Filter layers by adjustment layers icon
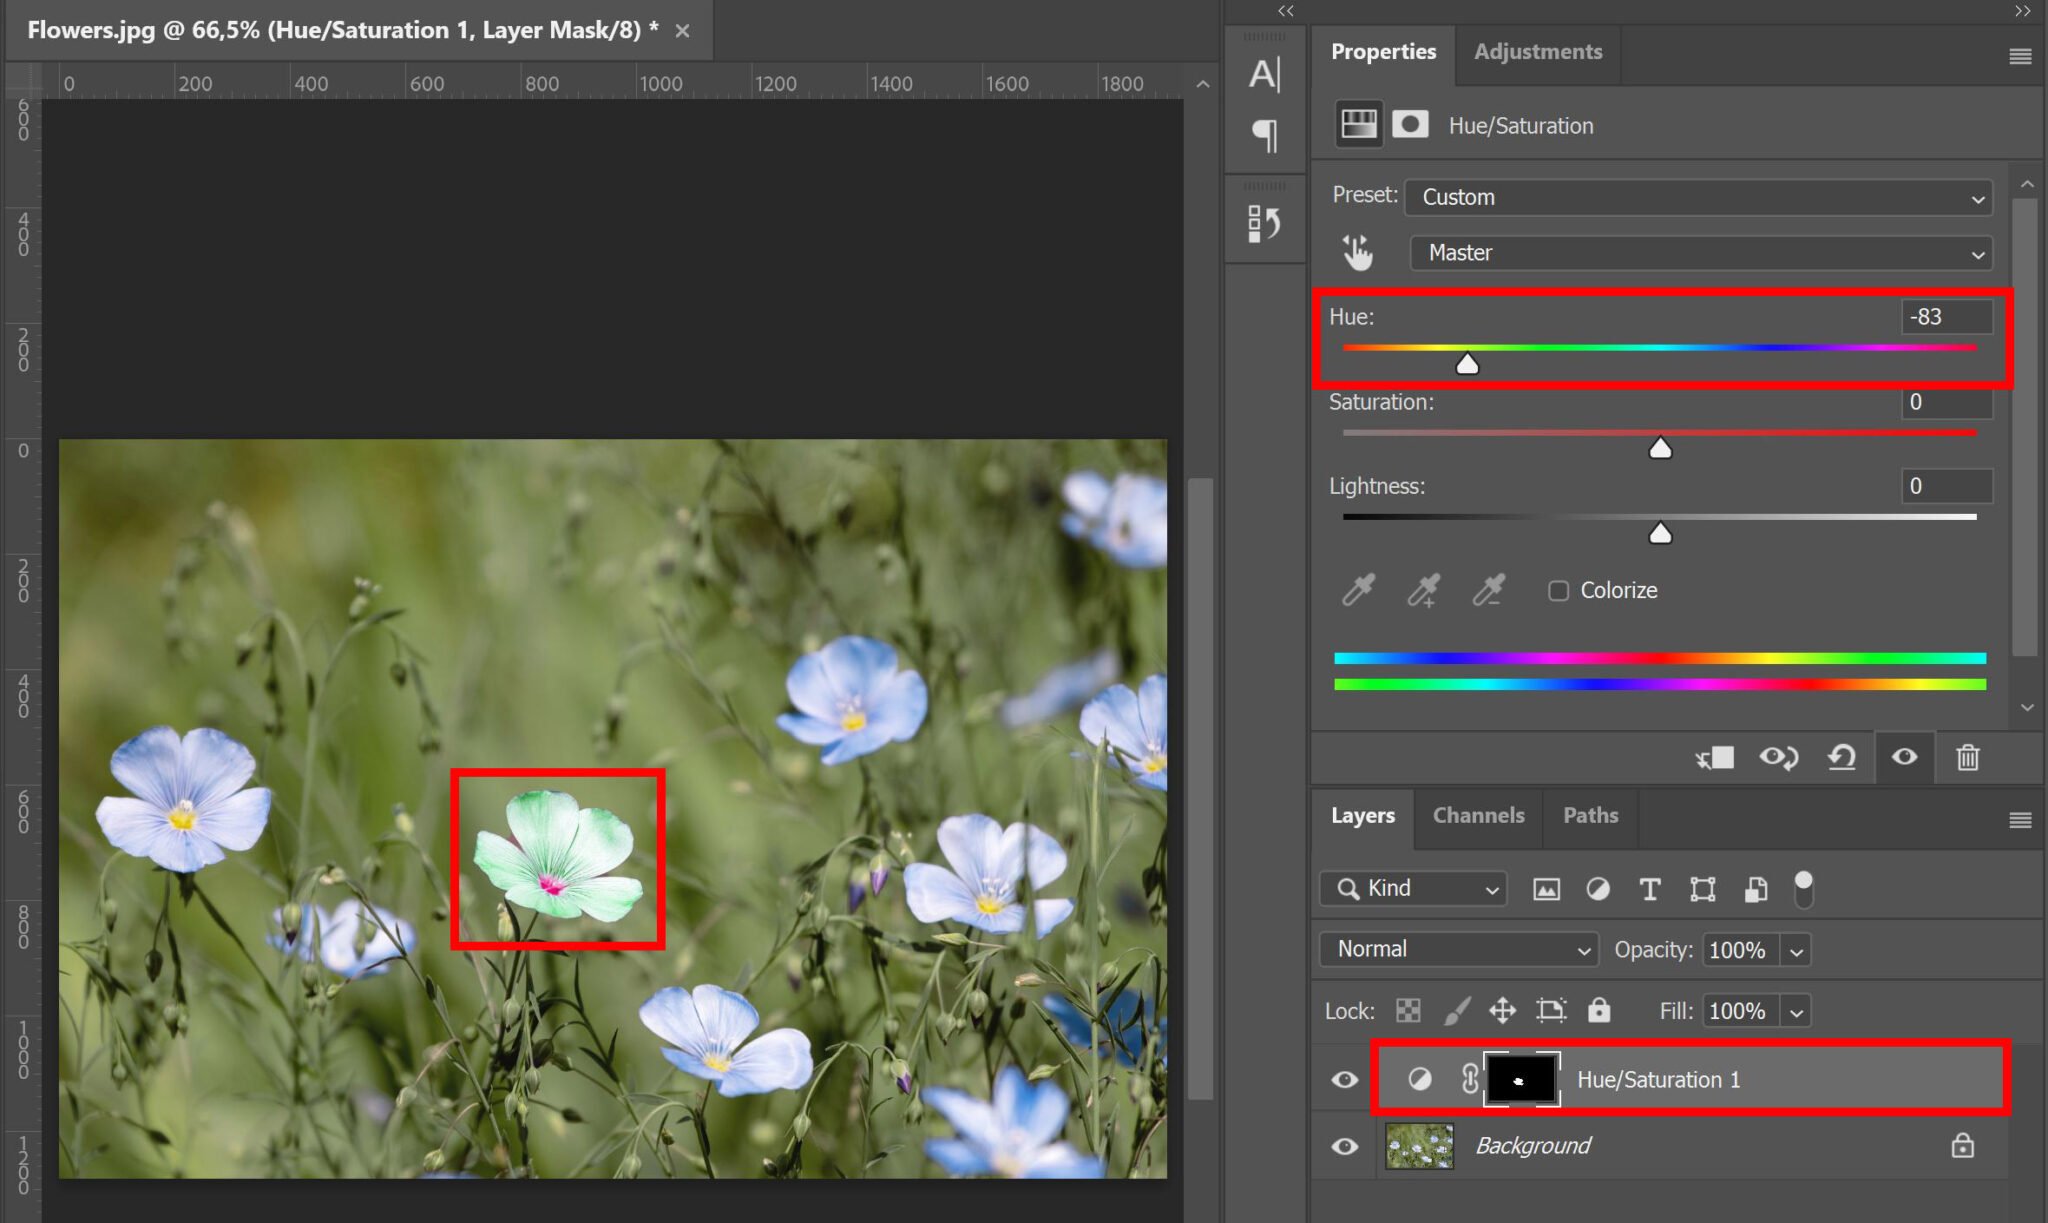 coord(1598,888)
